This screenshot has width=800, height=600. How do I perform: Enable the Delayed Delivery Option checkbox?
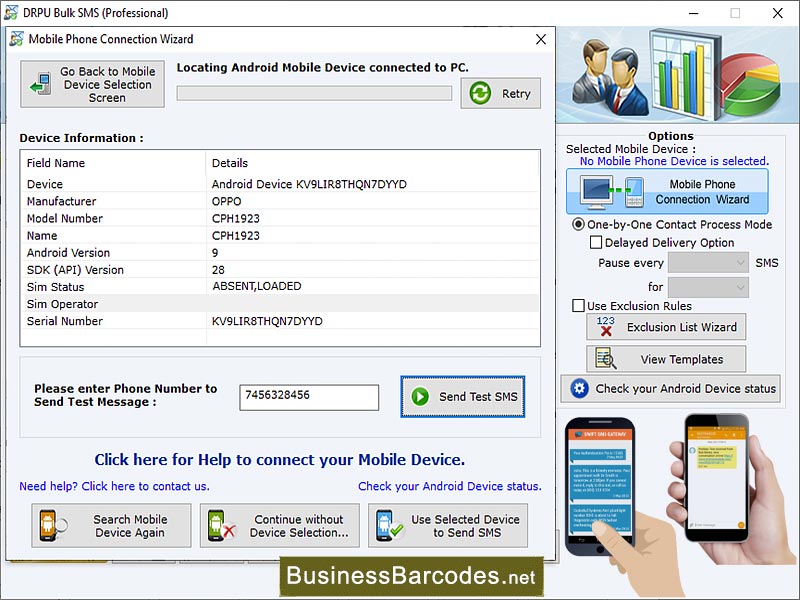(594, 242)
